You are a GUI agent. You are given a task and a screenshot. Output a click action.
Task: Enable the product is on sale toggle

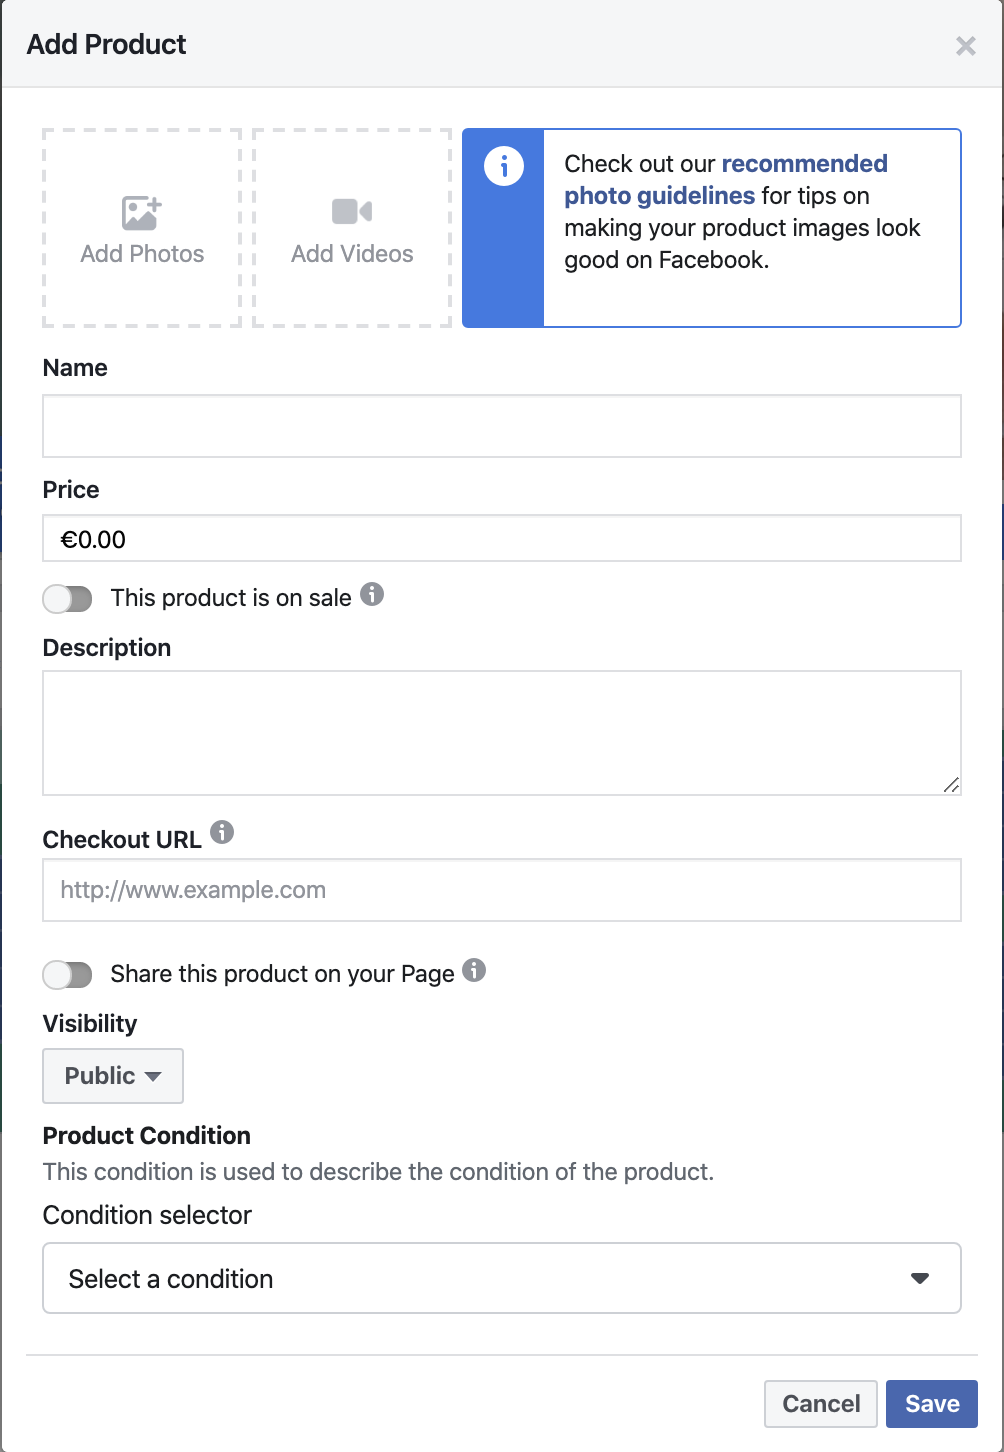(x=67, y=599)
